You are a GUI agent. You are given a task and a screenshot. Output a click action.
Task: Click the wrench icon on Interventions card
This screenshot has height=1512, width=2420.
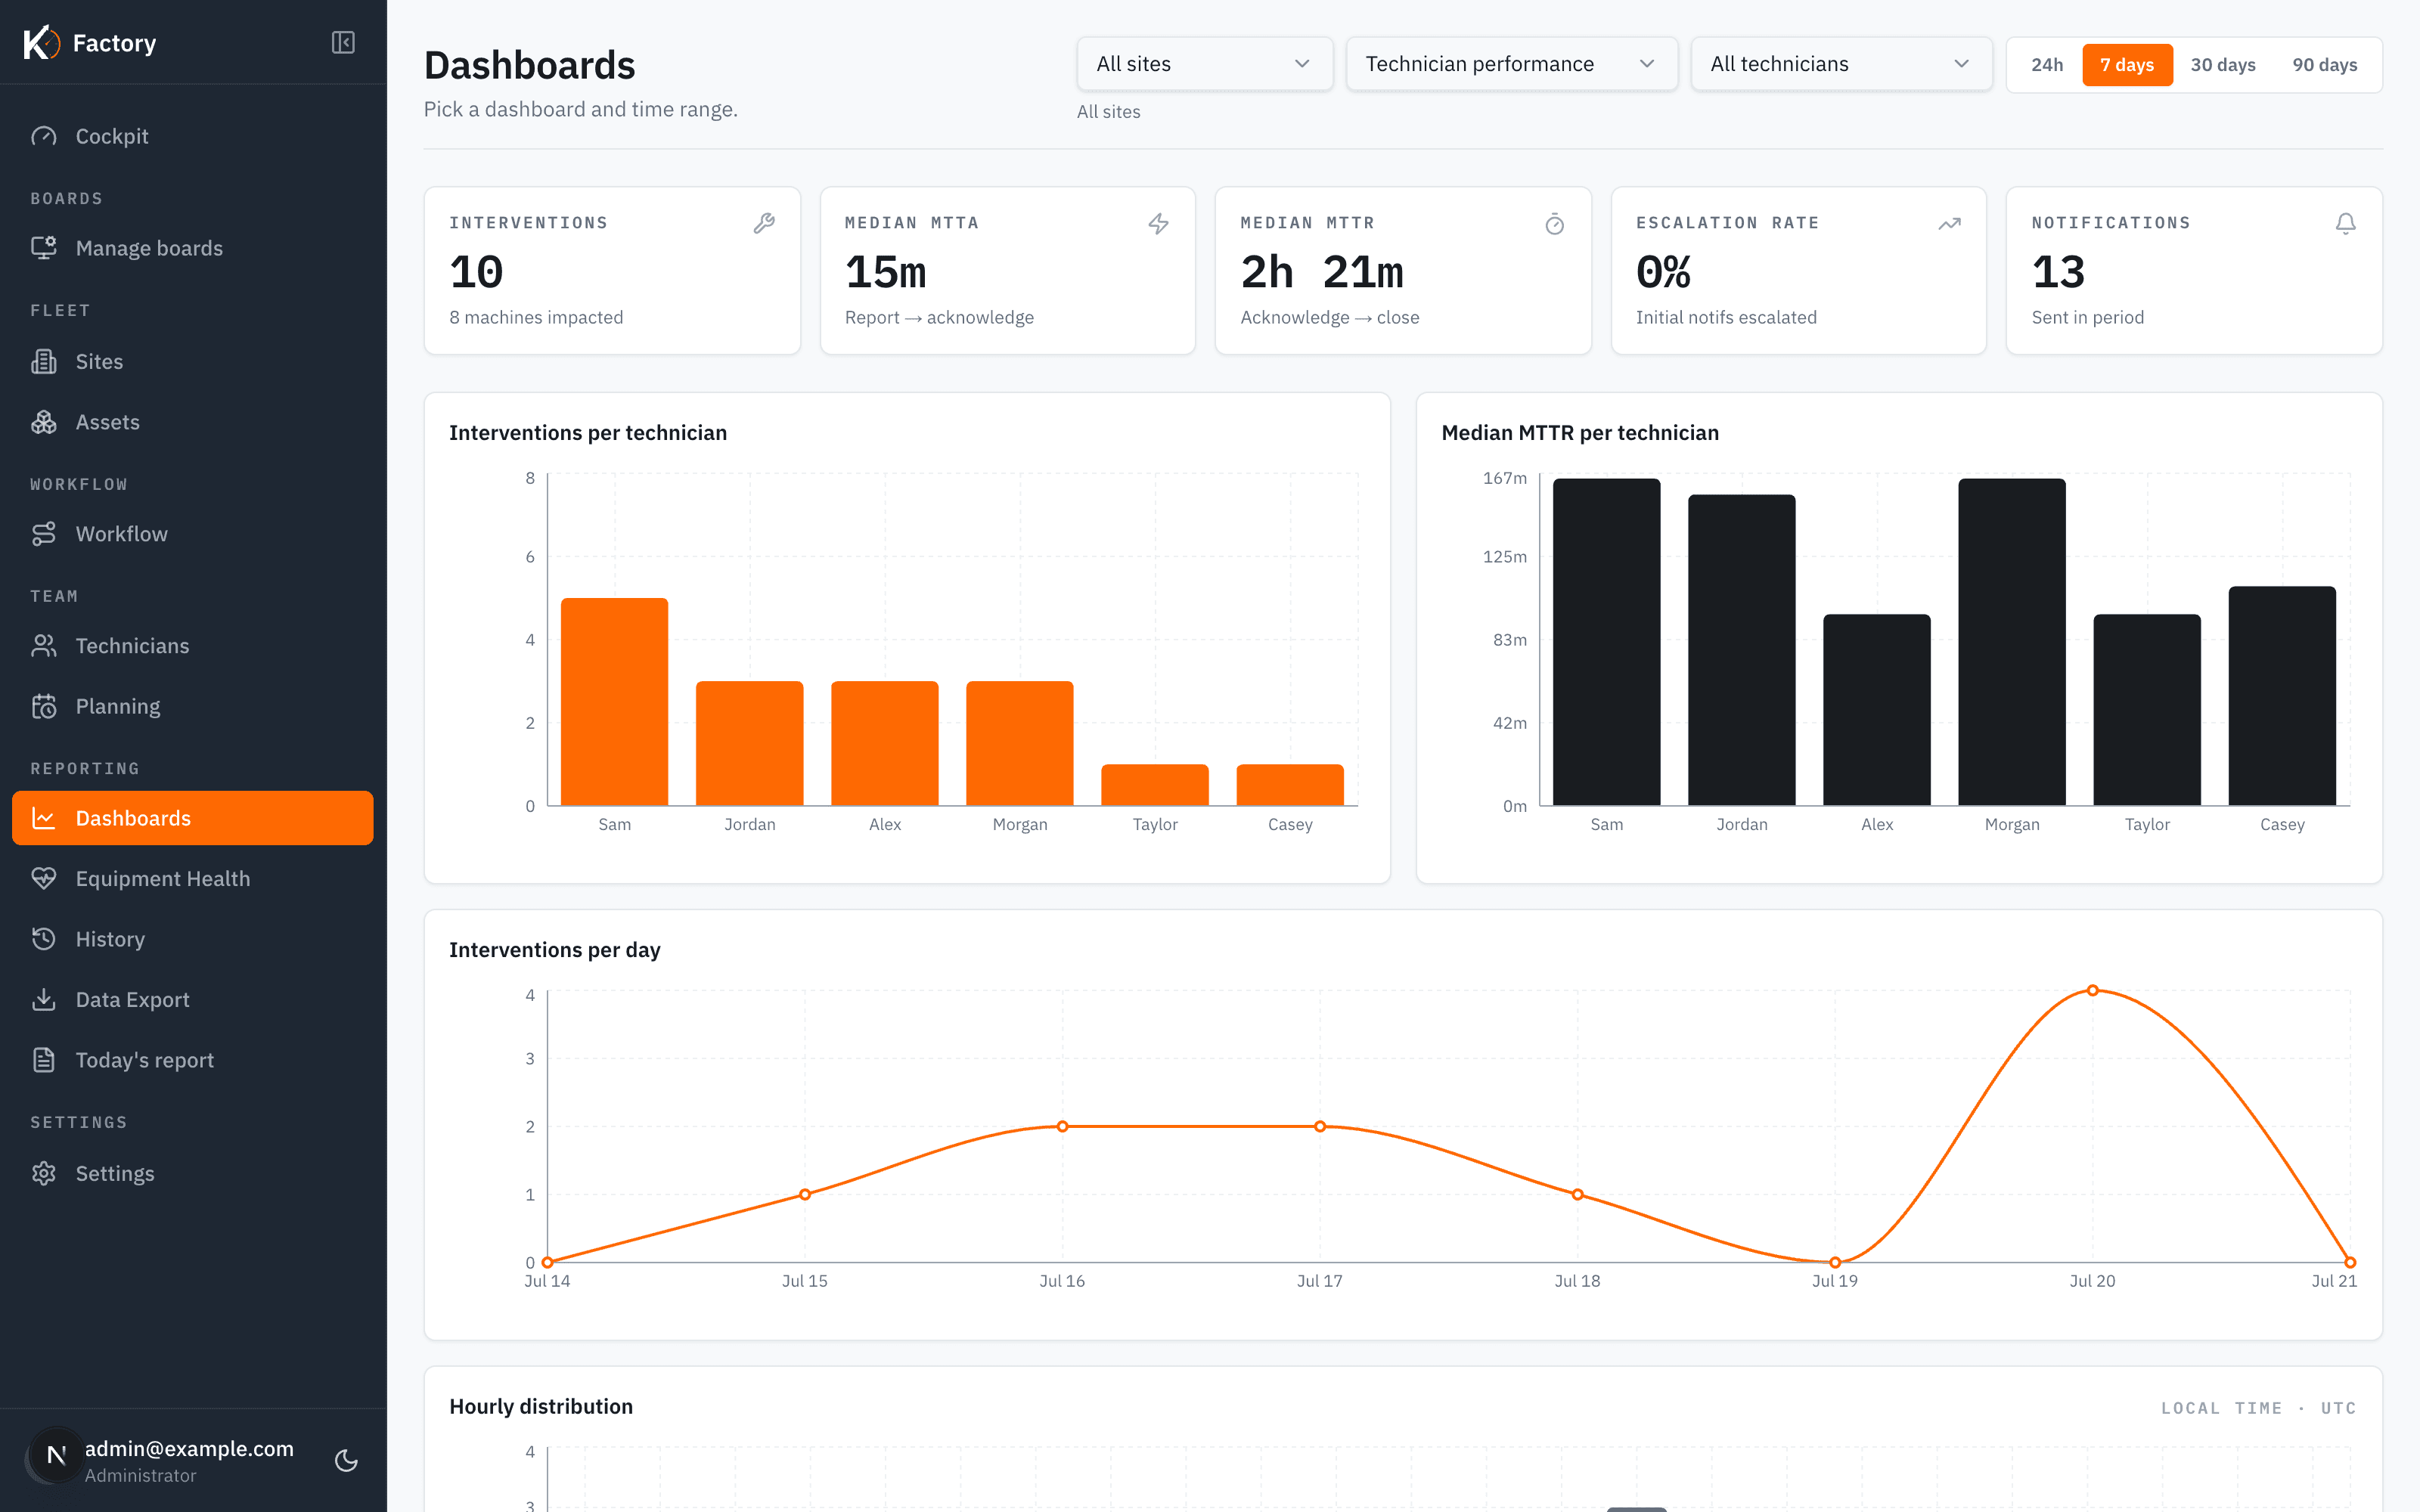(x=764, y=223)
